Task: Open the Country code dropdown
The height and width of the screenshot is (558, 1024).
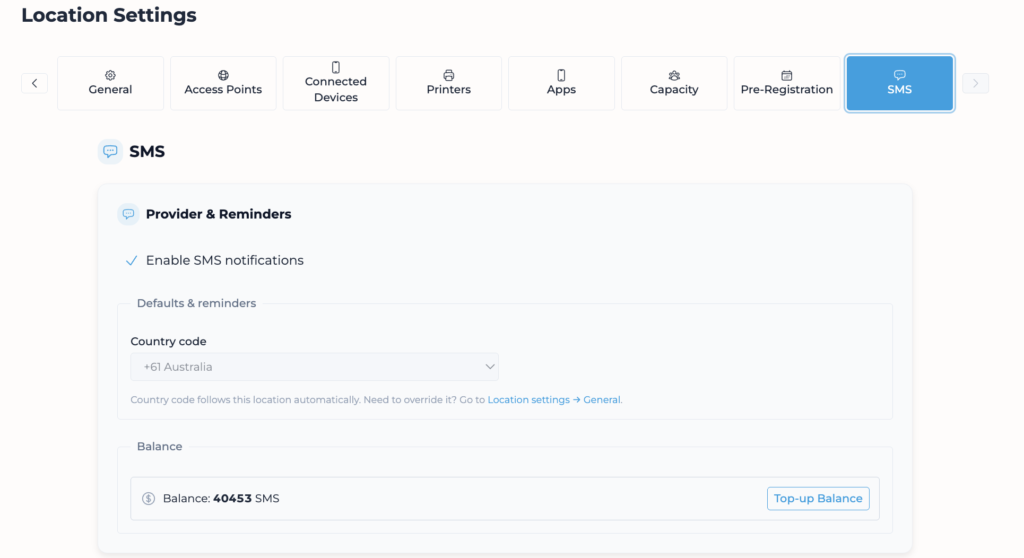Action: pos(314,367)
